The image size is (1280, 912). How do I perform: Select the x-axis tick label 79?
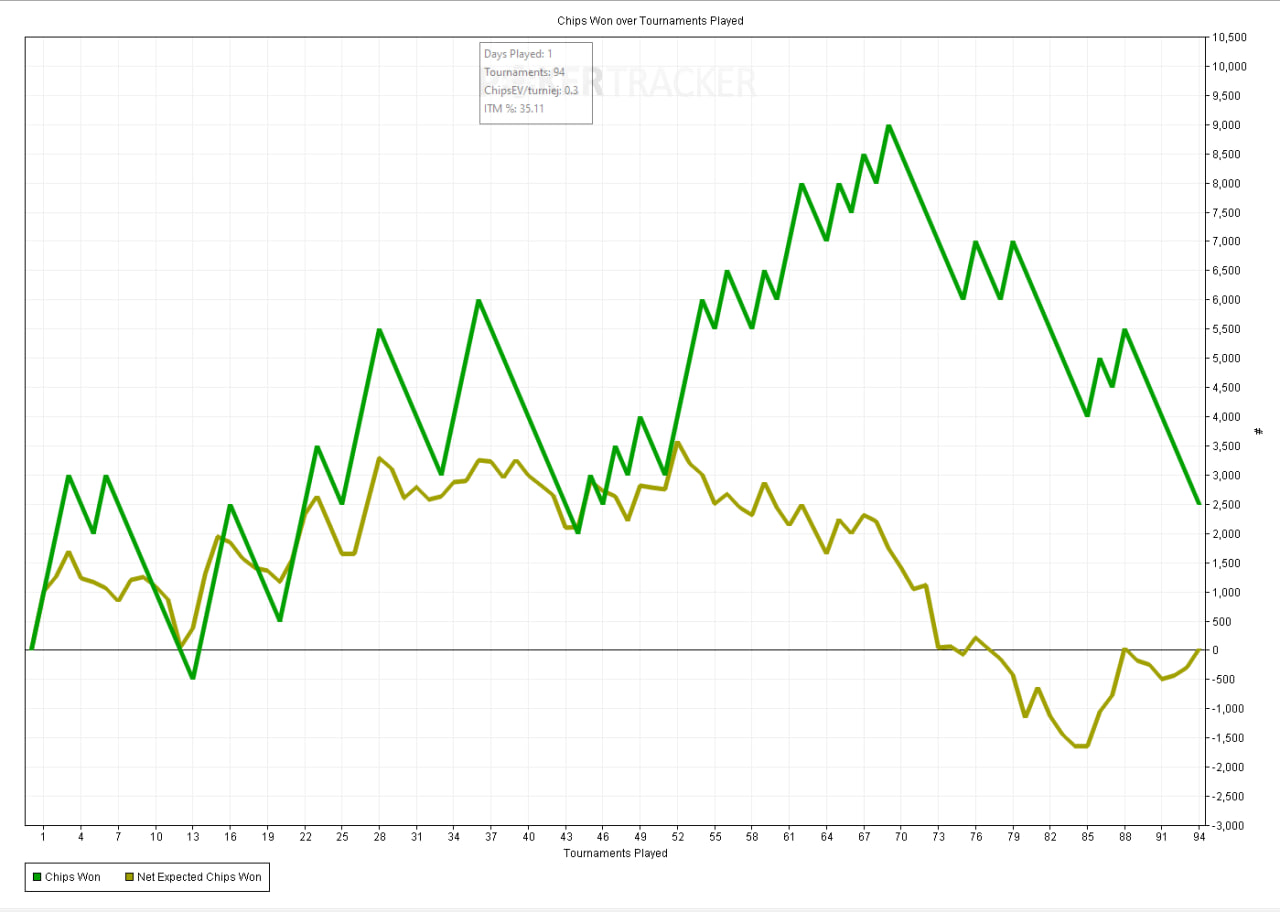[1013, 837]
